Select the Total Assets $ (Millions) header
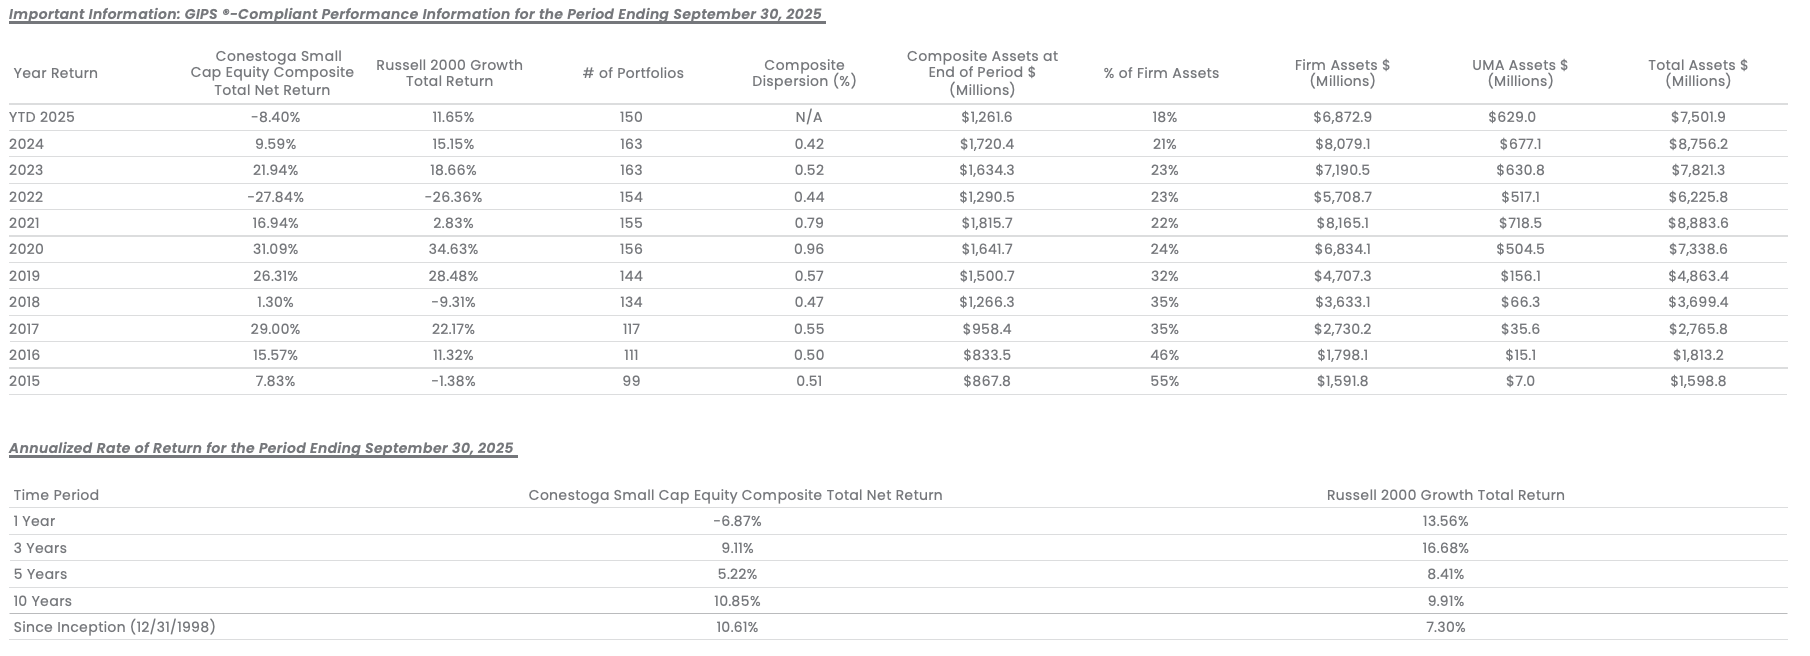 (x=1698, y=73)
